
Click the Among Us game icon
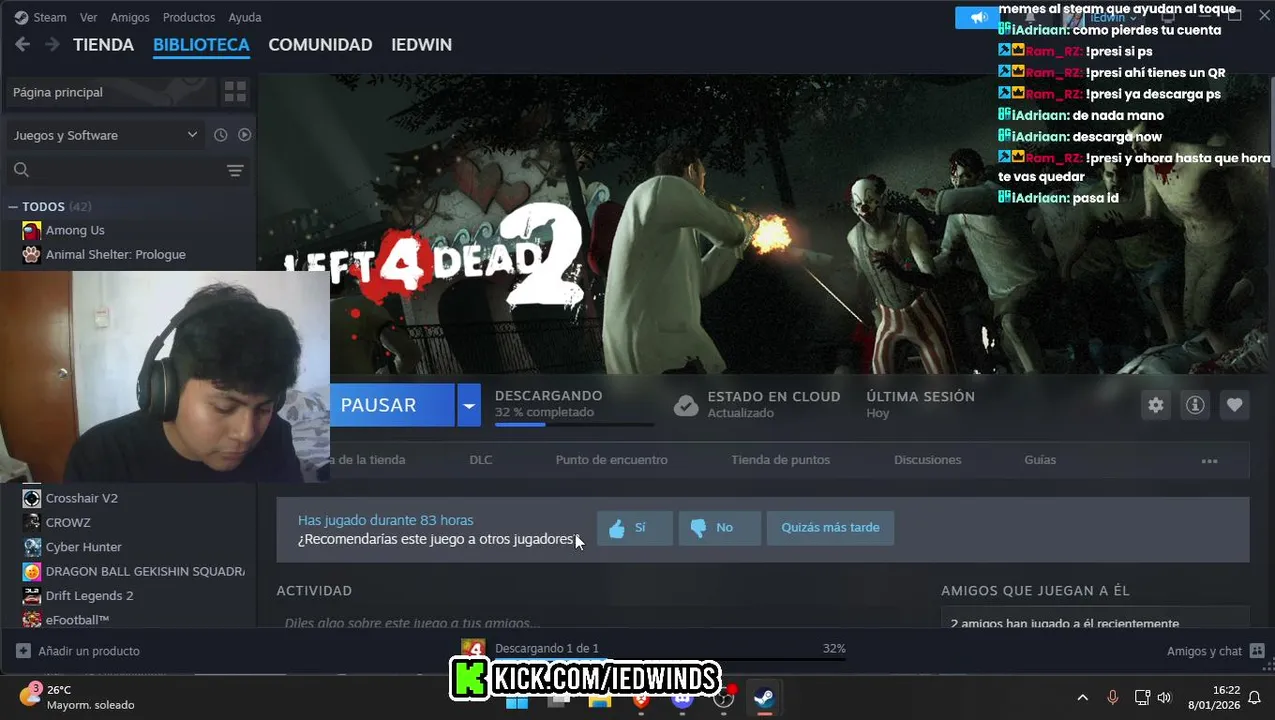click(31, 230)
